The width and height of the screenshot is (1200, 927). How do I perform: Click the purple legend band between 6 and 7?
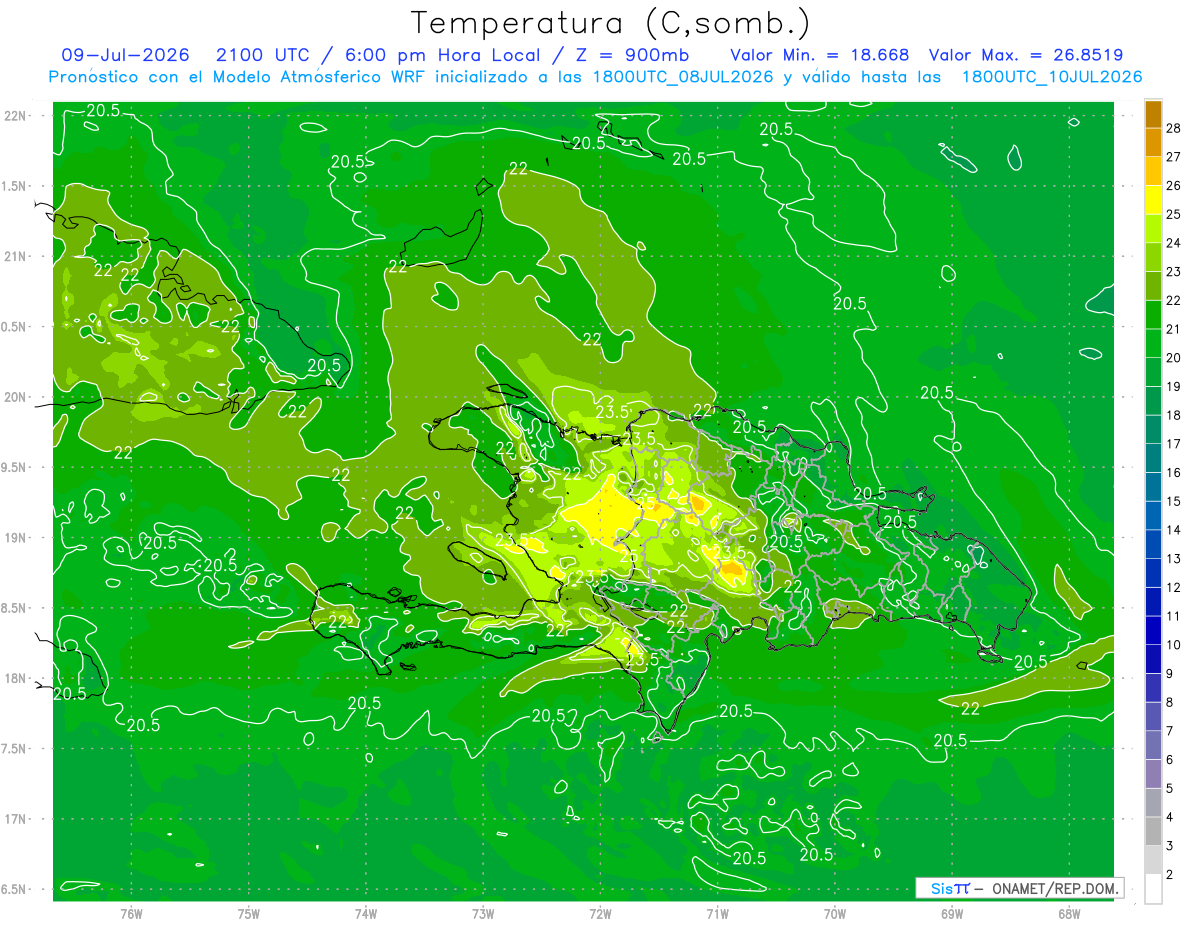click(1153, 746)
